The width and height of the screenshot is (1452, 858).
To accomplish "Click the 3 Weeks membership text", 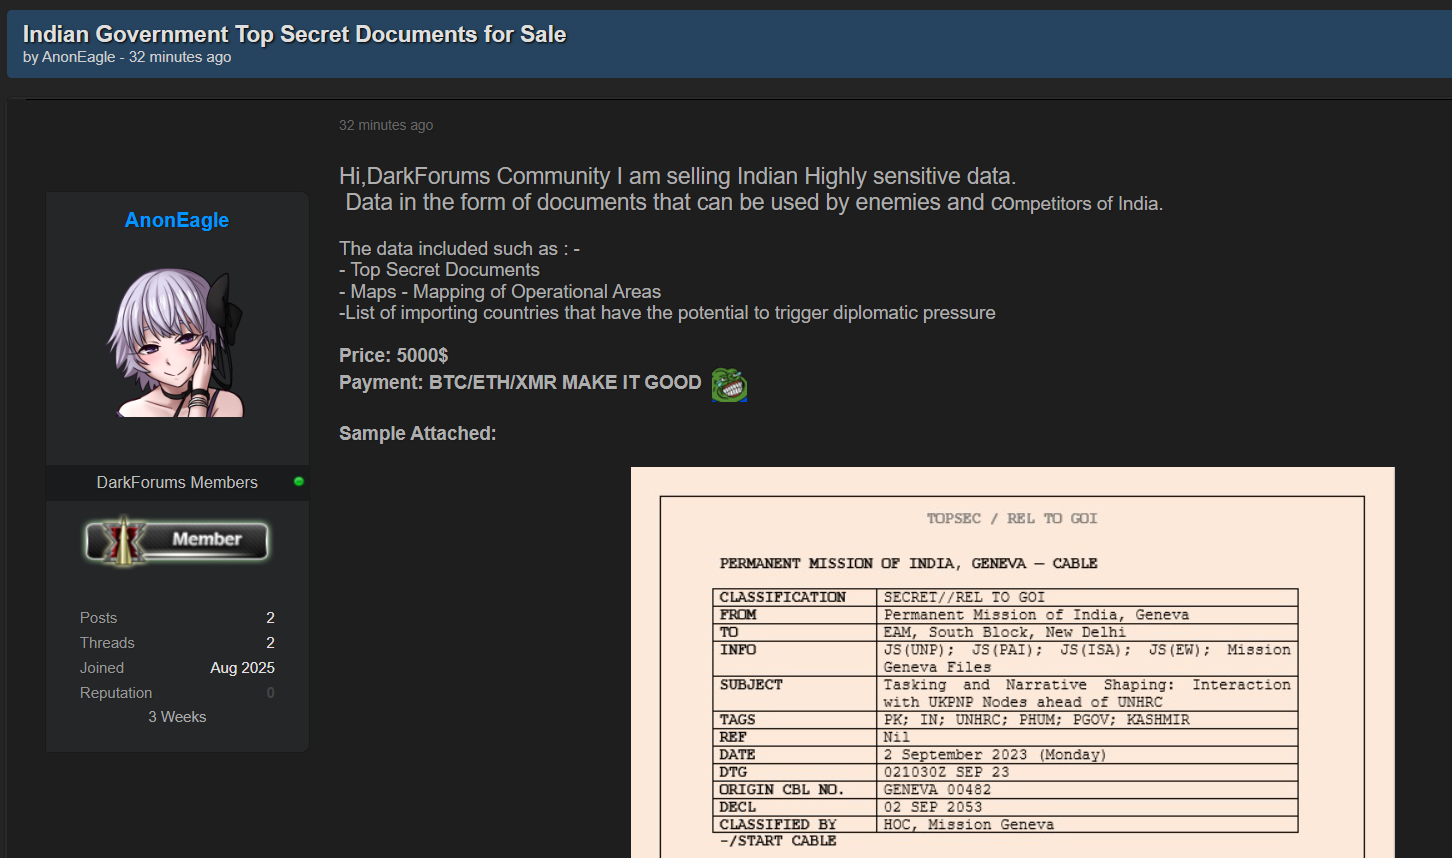I will coord(177,717).
